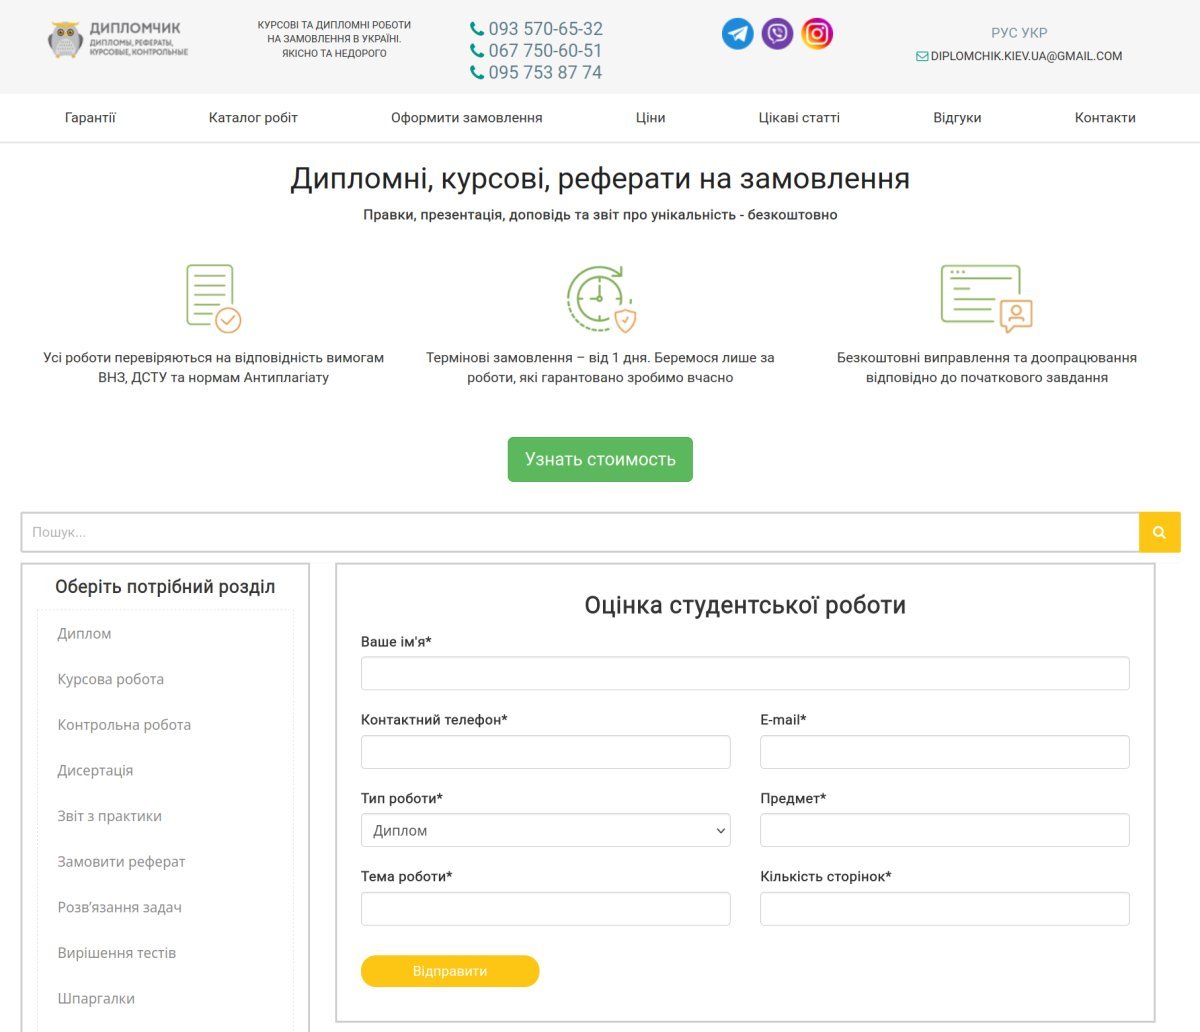Click the text about Безкоштовні виправлення
The width and height of the screenshot is (1200, 1032).
click(x=987, y=368)
